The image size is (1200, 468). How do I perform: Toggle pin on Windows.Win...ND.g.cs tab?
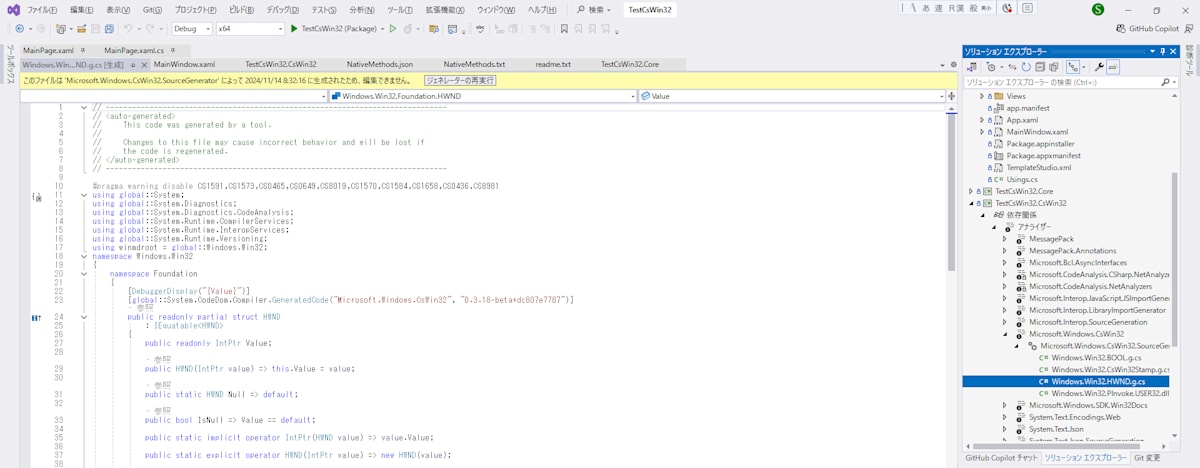pos(132,64)
